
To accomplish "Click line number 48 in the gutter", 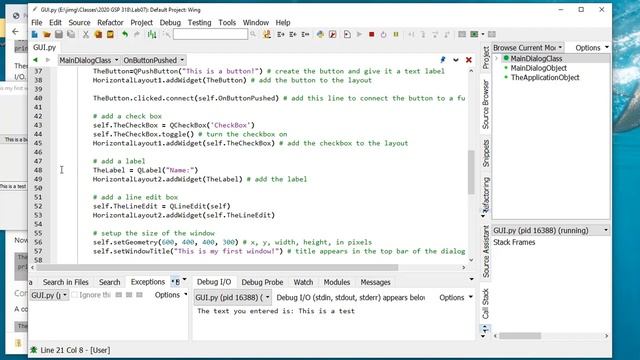I will (38, 170).
